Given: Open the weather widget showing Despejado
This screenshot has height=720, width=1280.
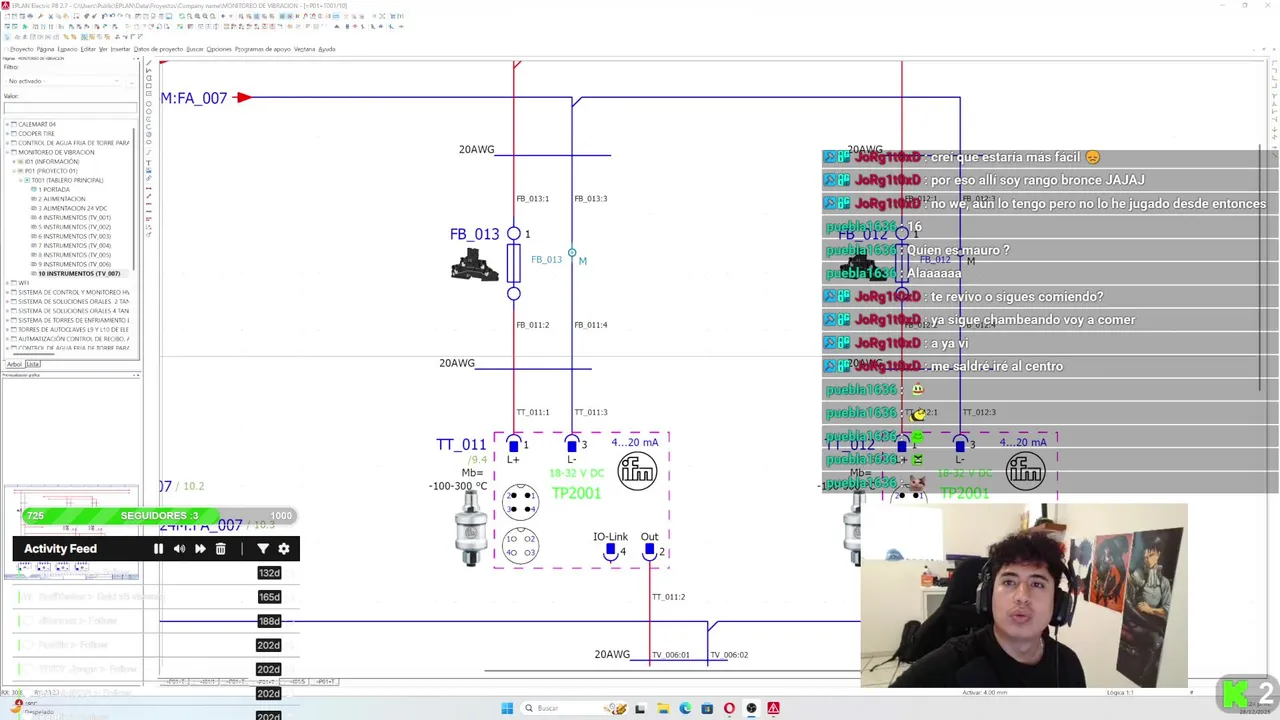Looking at the screenshot, I should (30, 707).
